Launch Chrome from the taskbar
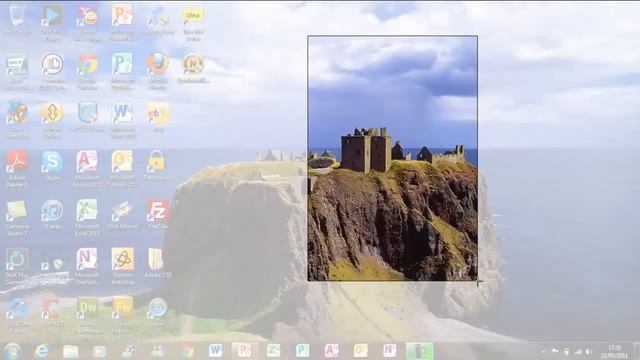 [187, 351]
